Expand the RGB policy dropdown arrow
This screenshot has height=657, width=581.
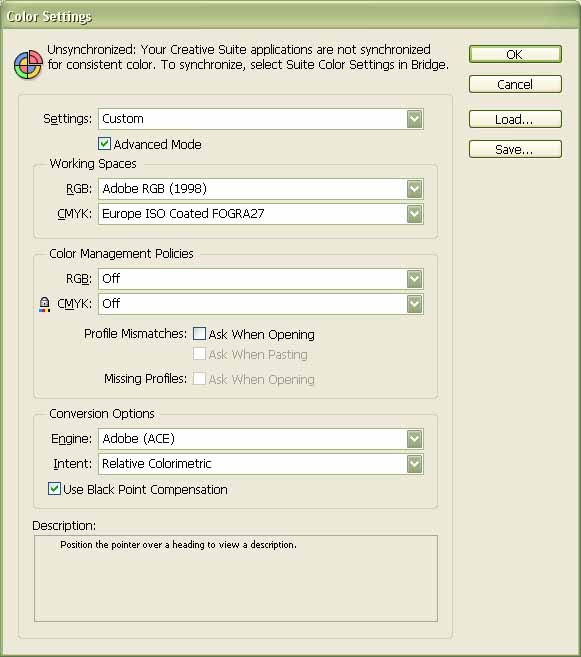[415, 279]
